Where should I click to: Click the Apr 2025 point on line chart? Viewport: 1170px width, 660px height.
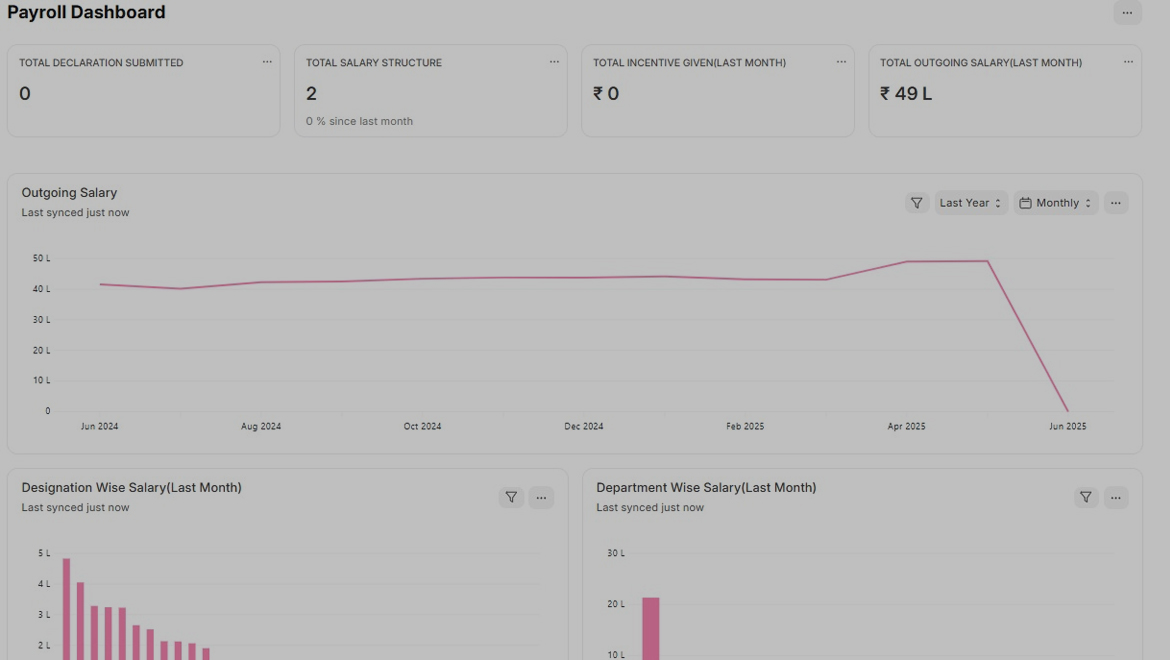click(x=907, y=262)
